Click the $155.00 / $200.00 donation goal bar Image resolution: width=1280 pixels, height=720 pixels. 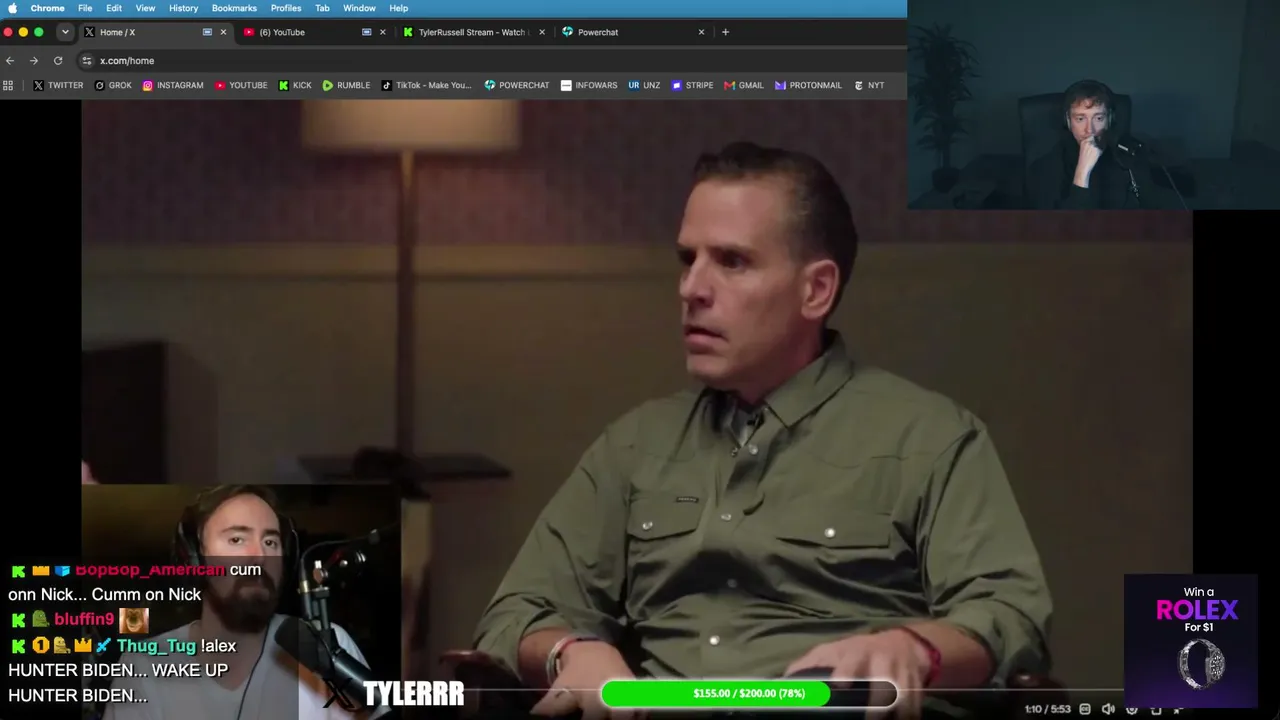tap(749, 693)
